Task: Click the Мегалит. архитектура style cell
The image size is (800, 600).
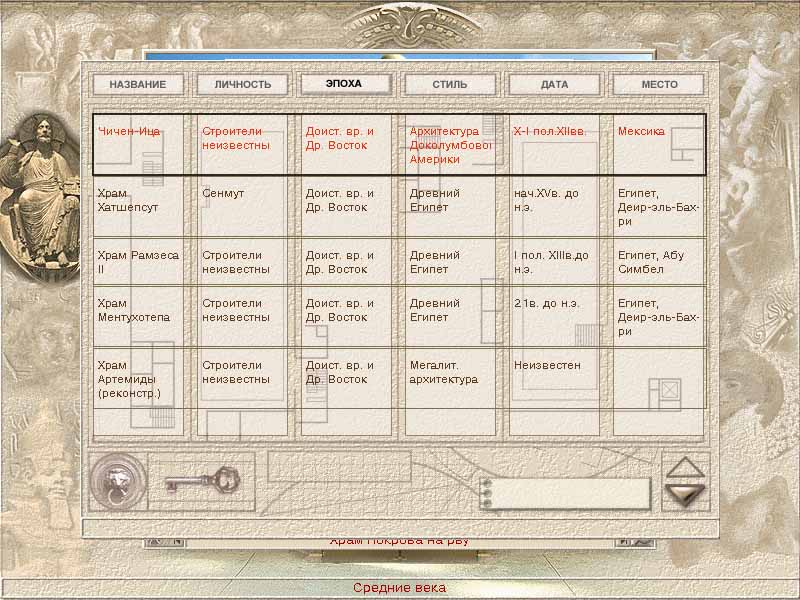Action: tap(444, 372)
